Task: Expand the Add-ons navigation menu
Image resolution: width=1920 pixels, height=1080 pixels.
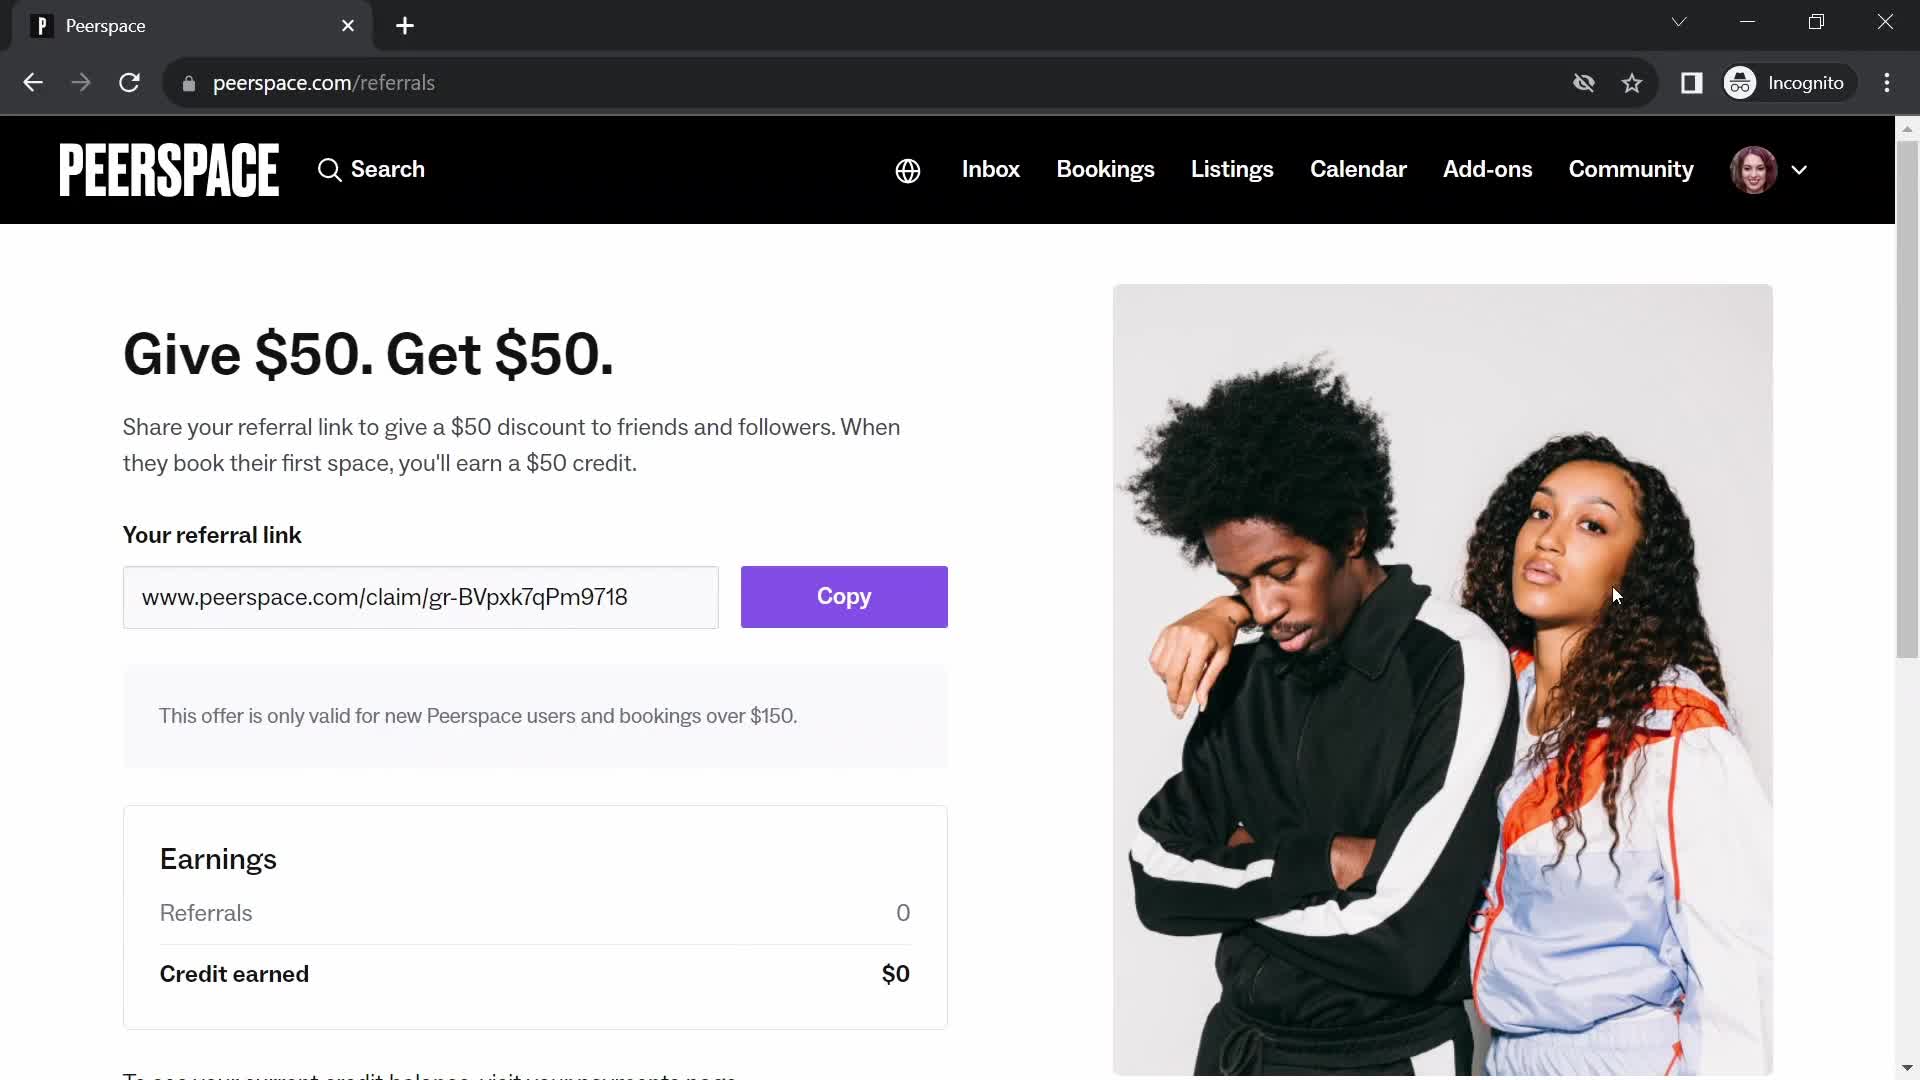Action: pyautogui.click(x=1487, y=169)
